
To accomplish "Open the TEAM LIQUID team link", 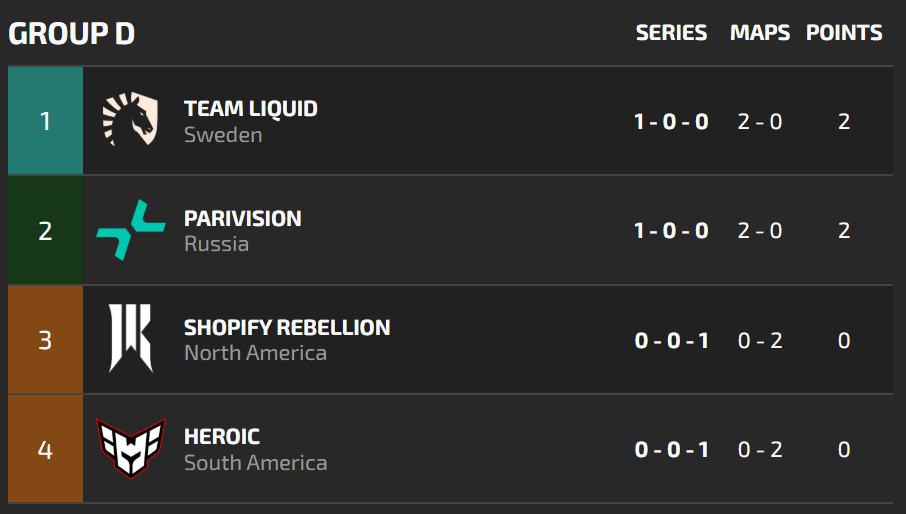I will tap(251, 109).
